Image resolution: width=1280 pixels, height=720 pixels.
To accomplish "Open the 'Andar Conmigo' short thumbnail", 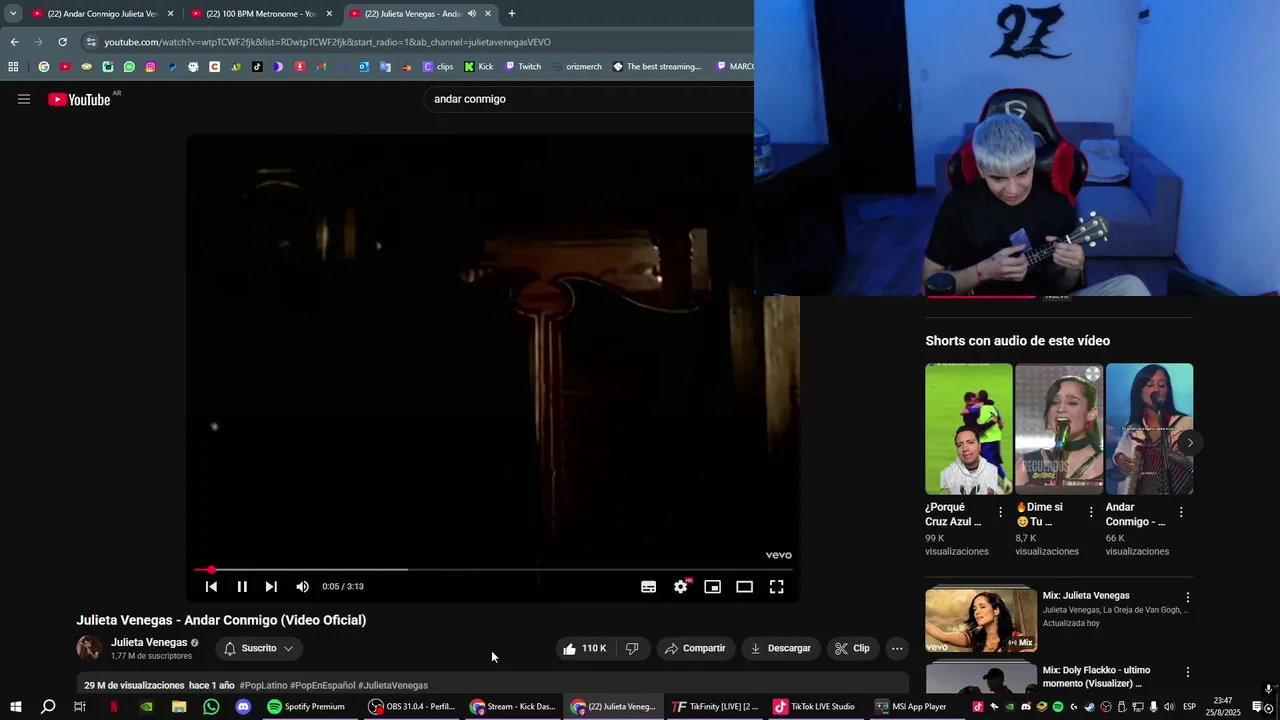I will [x=1149, y=429].
